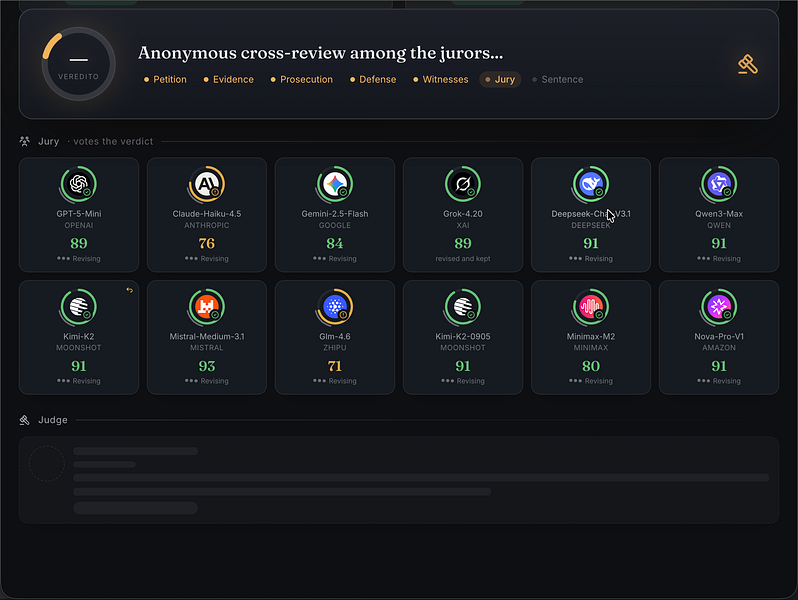Open the Prosecution stage

[x=301, y=79]
